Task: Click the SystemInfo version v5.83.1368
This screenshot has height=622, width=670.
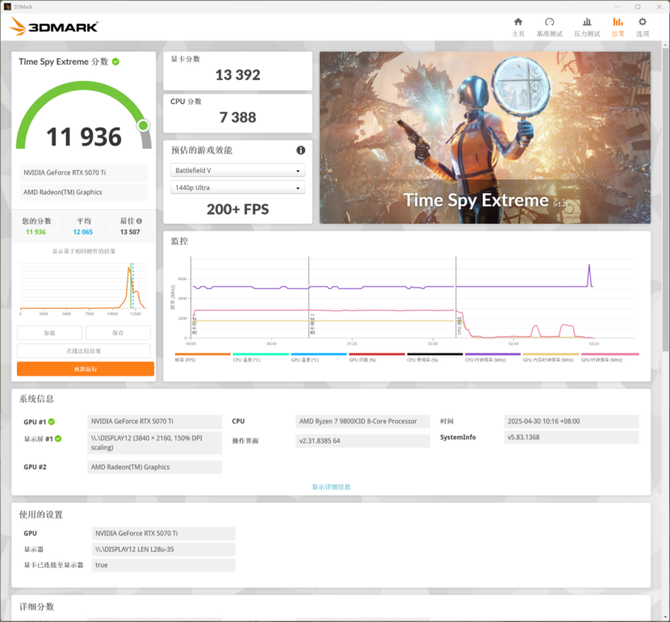Action: [x=571, y=437]
